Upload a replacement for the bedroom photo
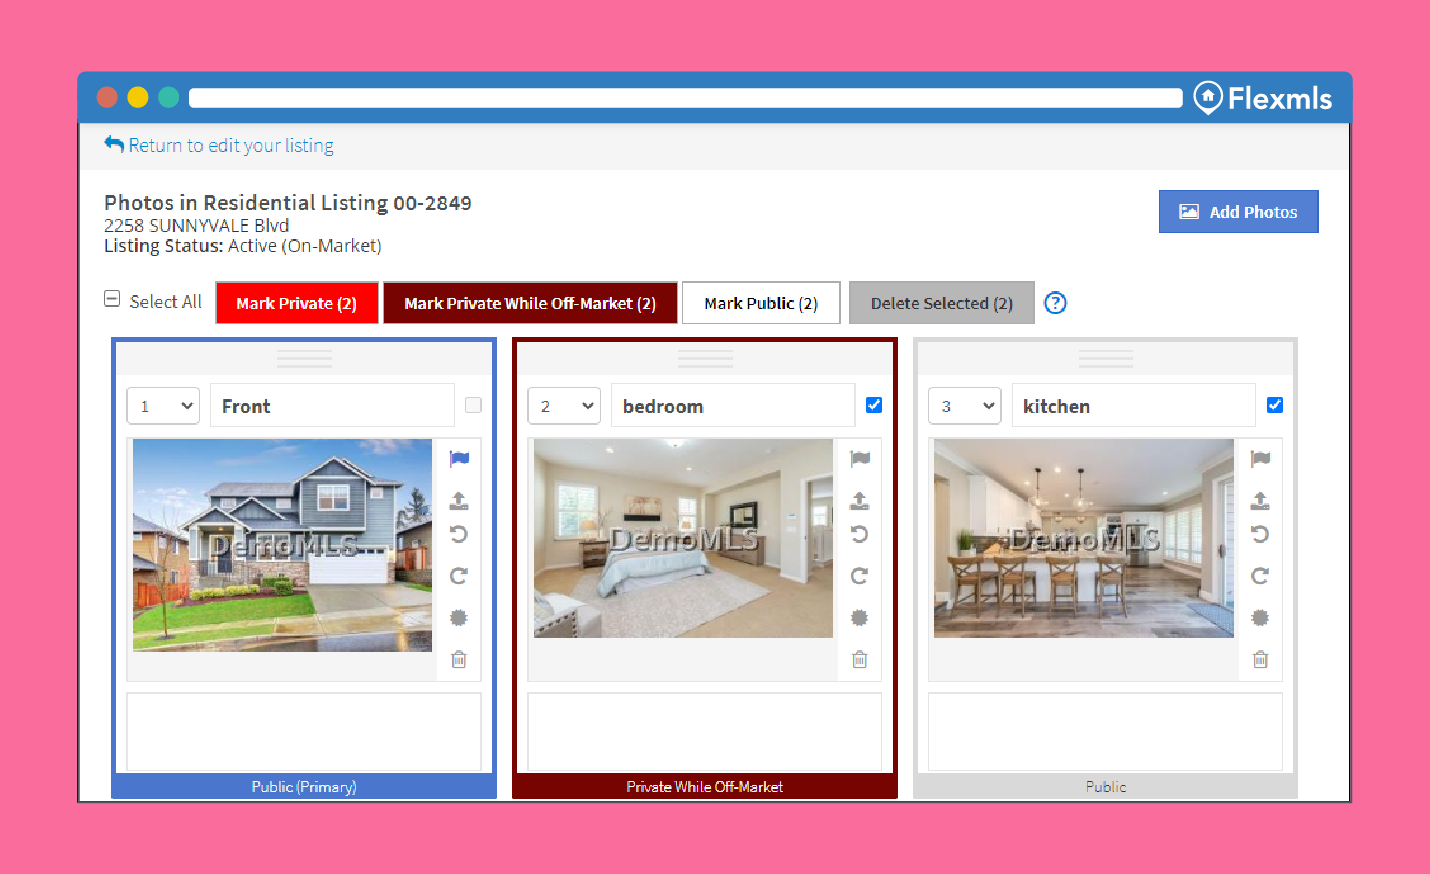This screenshot has height=874, width=1430. pyautogui.click(x=860, y=500)
